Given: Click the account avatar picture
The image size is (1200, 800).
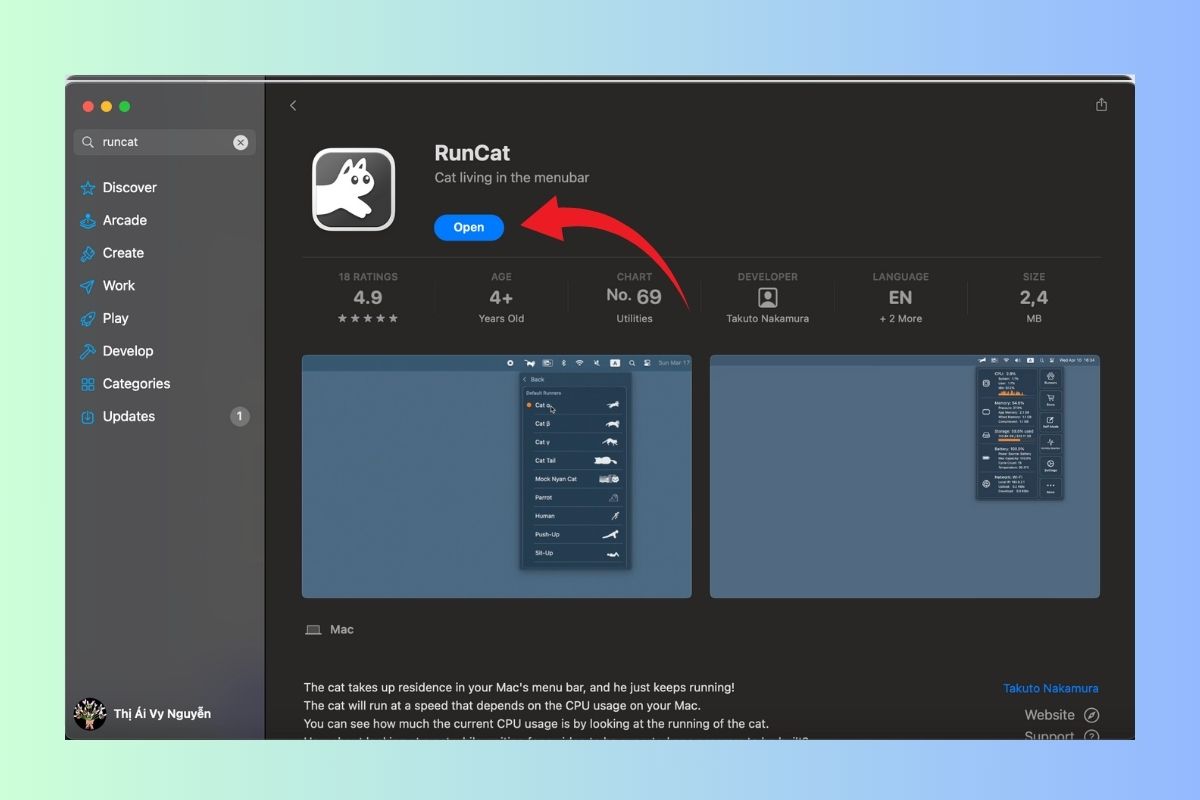Looking at the screenshot, I should tap(90, 714).
